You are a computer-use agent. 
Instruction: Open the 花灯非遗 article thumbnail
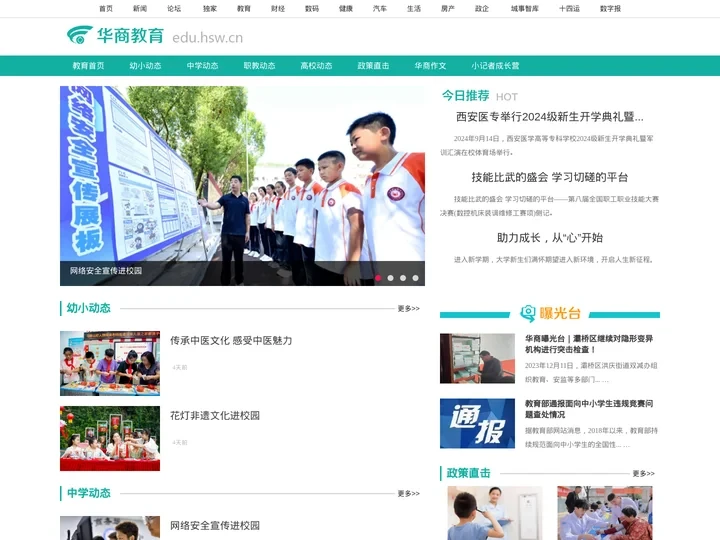point(110,439)
